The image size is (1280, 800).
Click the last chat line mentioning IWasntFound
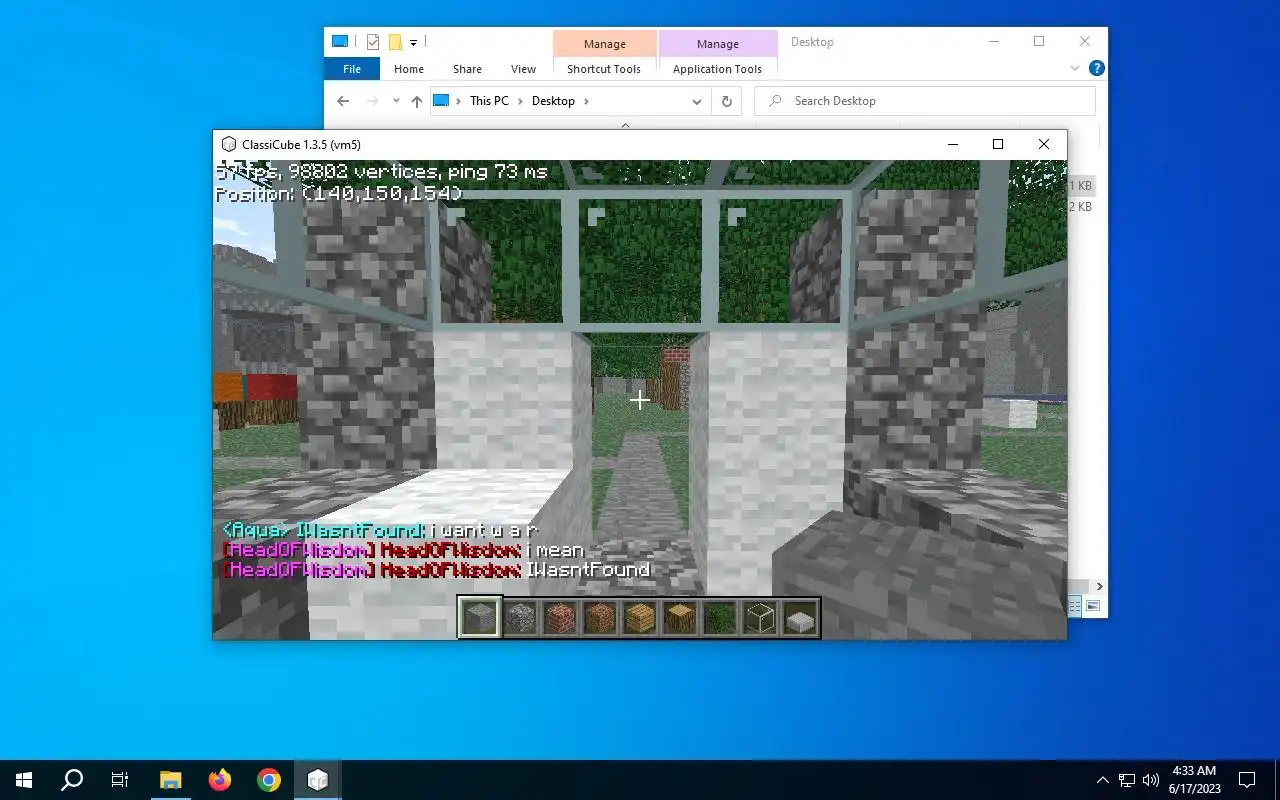[x=437, y=570]
